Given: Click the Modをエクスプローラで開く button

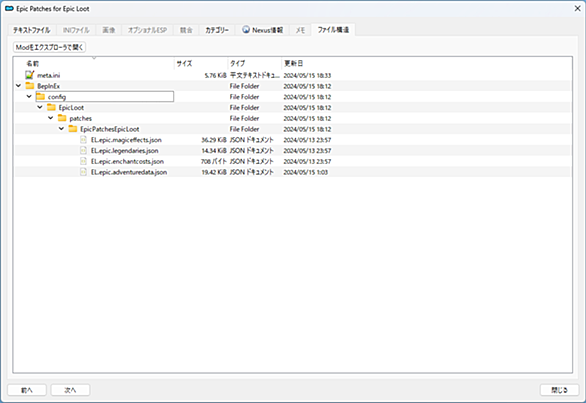Looking at the screenshot, I should click(49, 47).
